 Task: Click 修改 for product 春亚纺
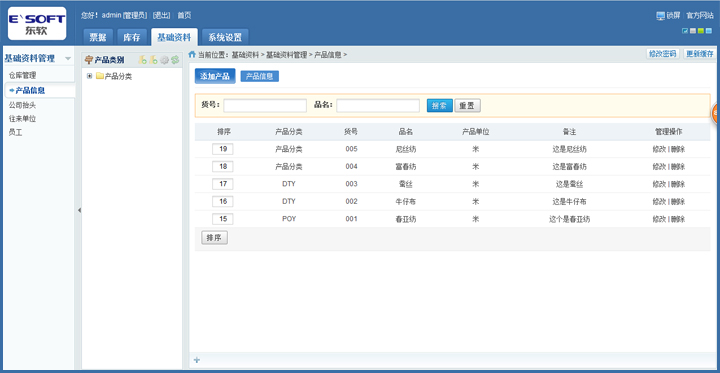tap(659, 219)
